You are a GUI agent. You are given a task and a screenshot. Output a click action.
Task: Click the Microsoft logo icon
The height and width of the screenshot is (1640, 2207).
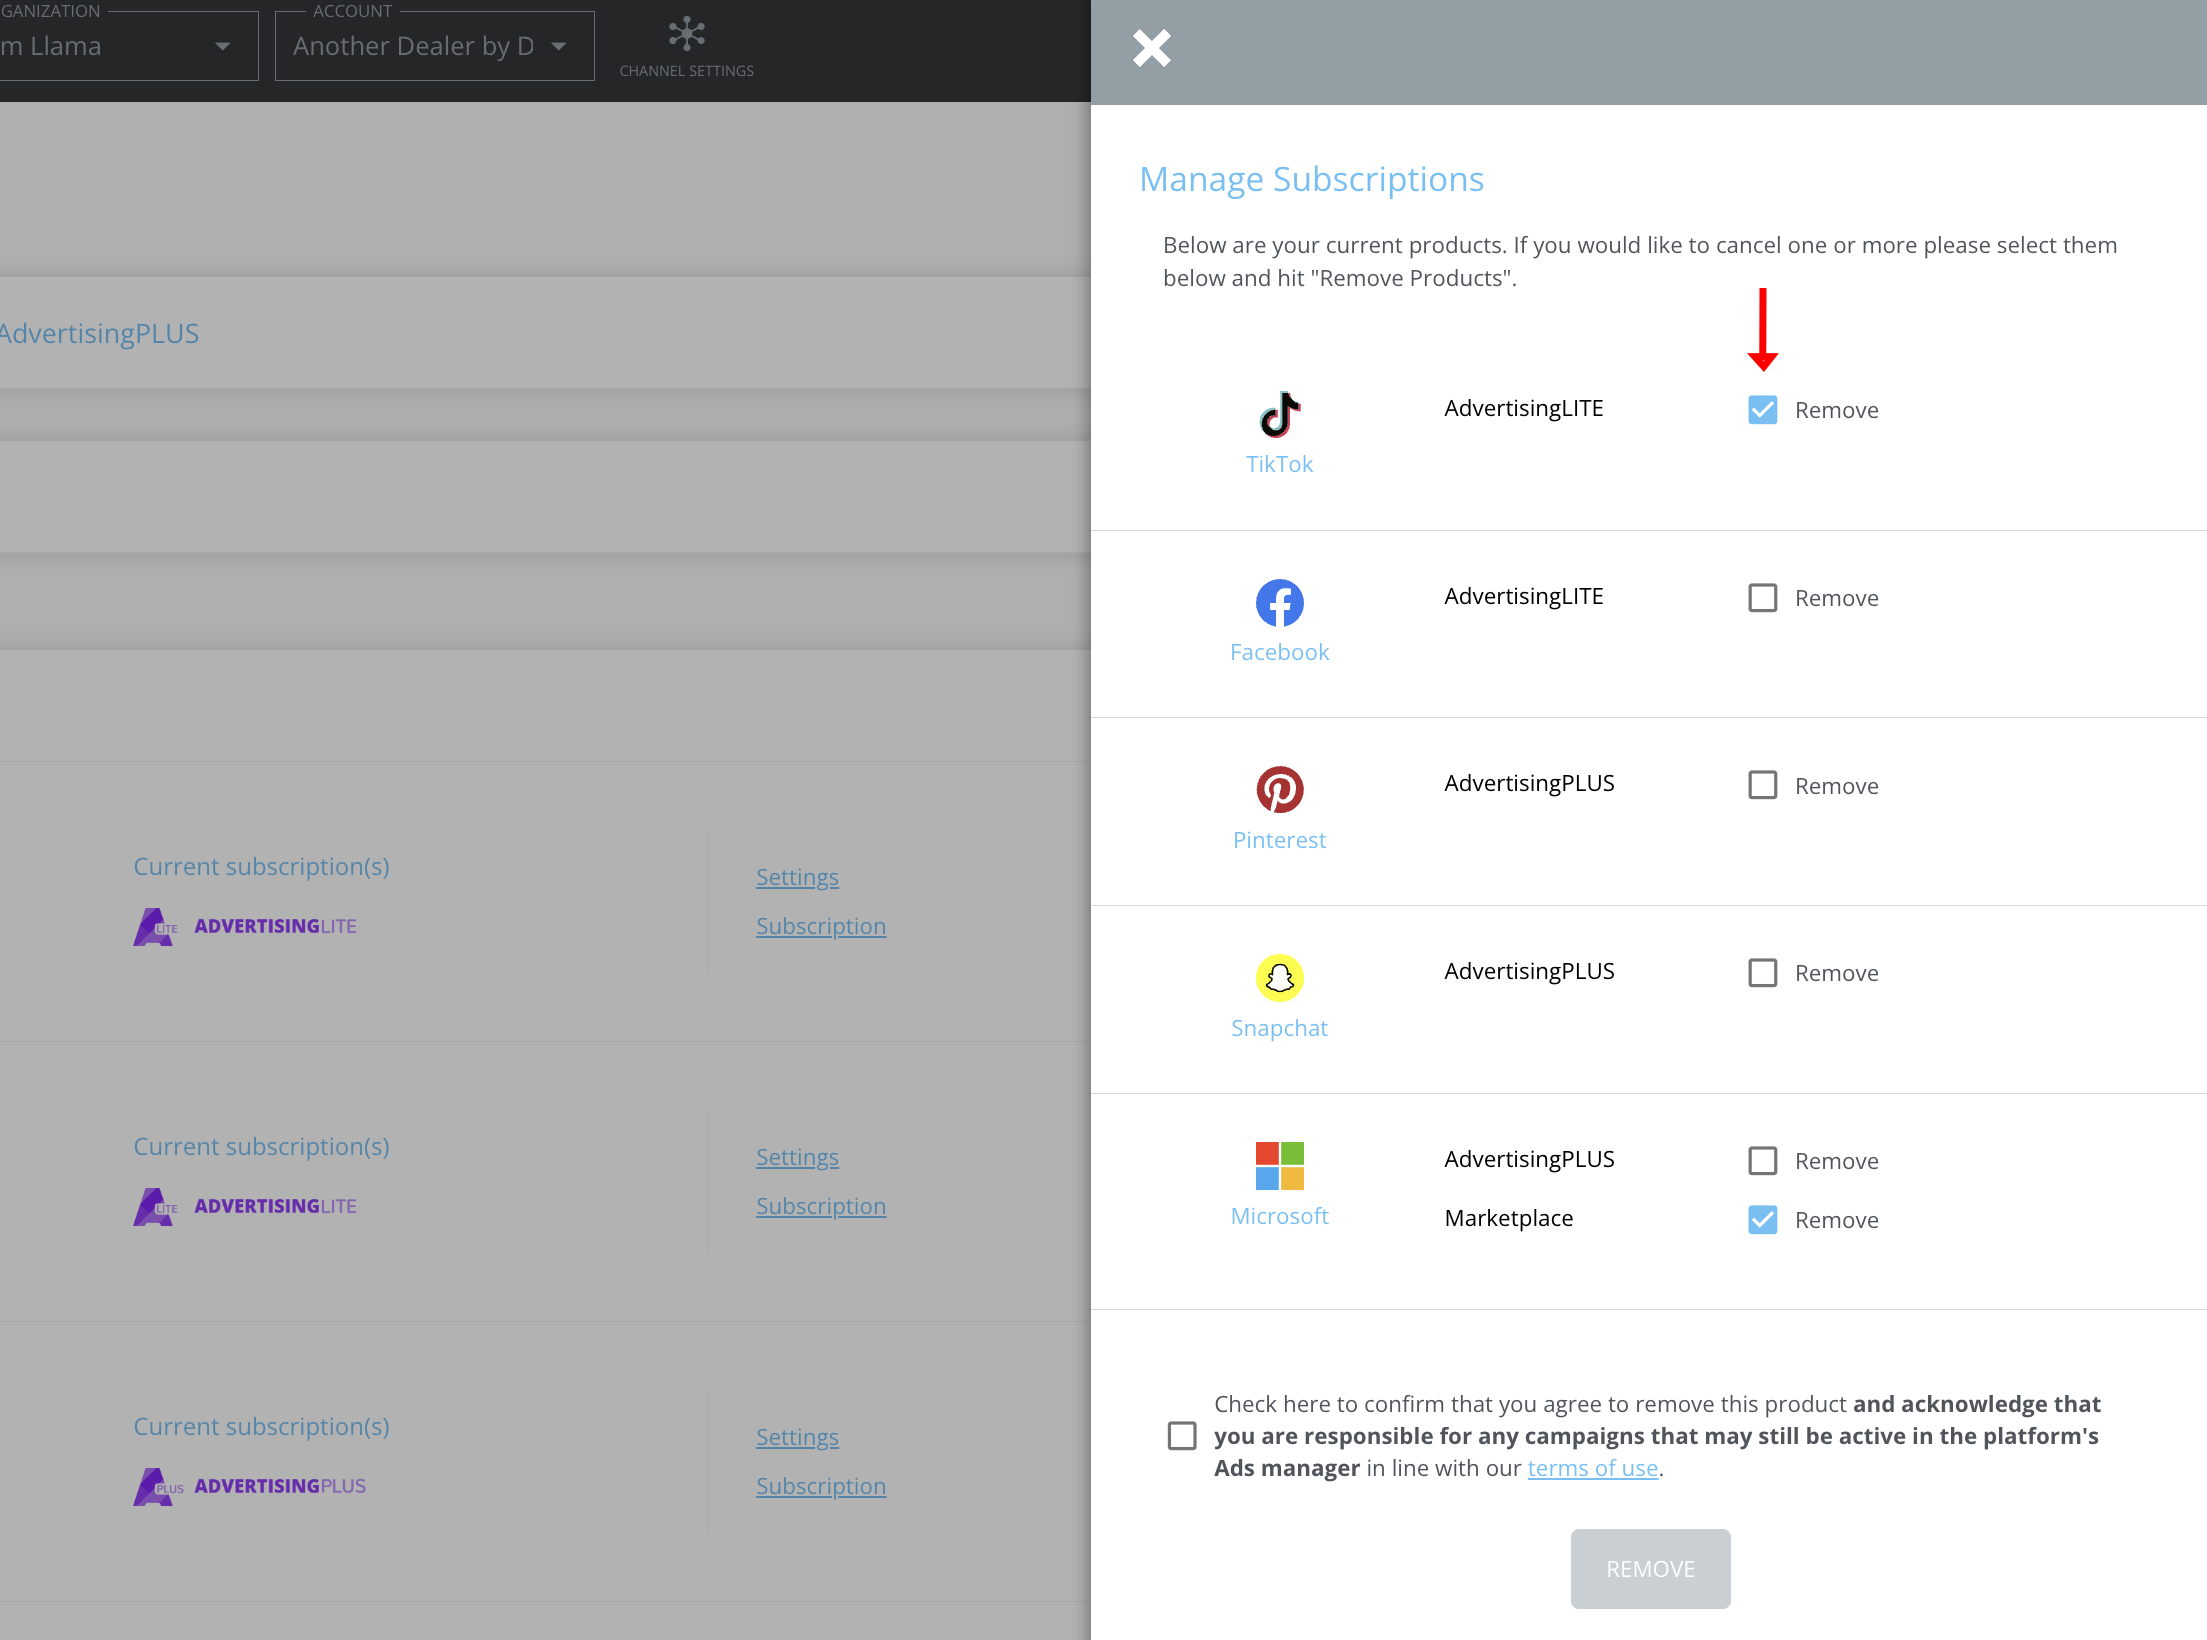click(x=1279, y=1166)
